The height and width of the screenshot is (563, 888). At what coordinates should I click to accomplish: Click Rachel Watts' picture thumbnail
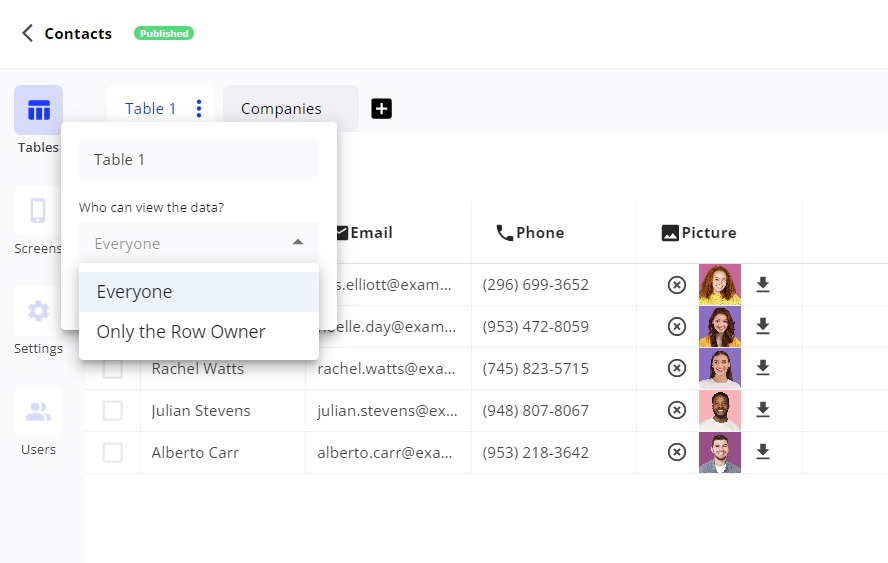[x=720, y=369]
